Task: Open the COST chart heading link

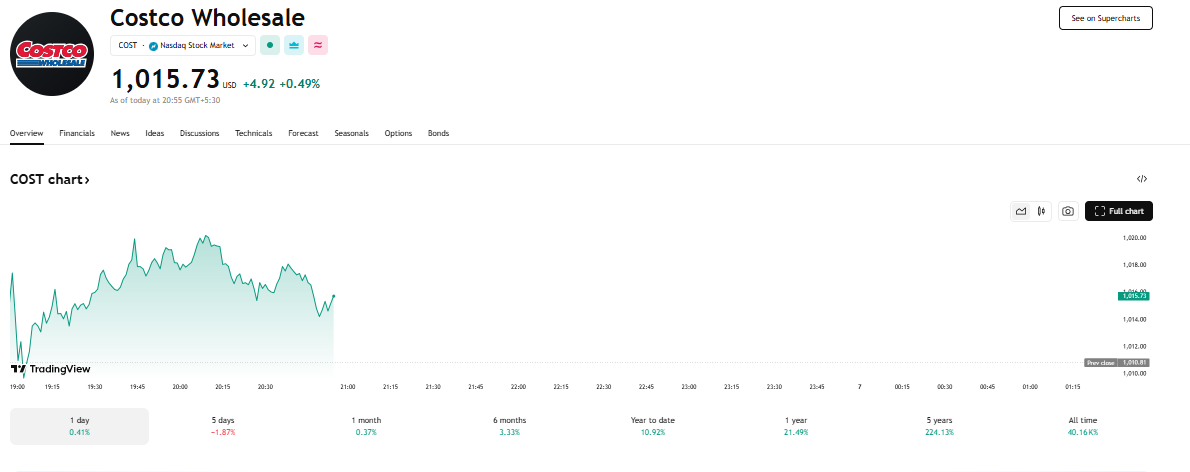Action: [x=50, y=180]
